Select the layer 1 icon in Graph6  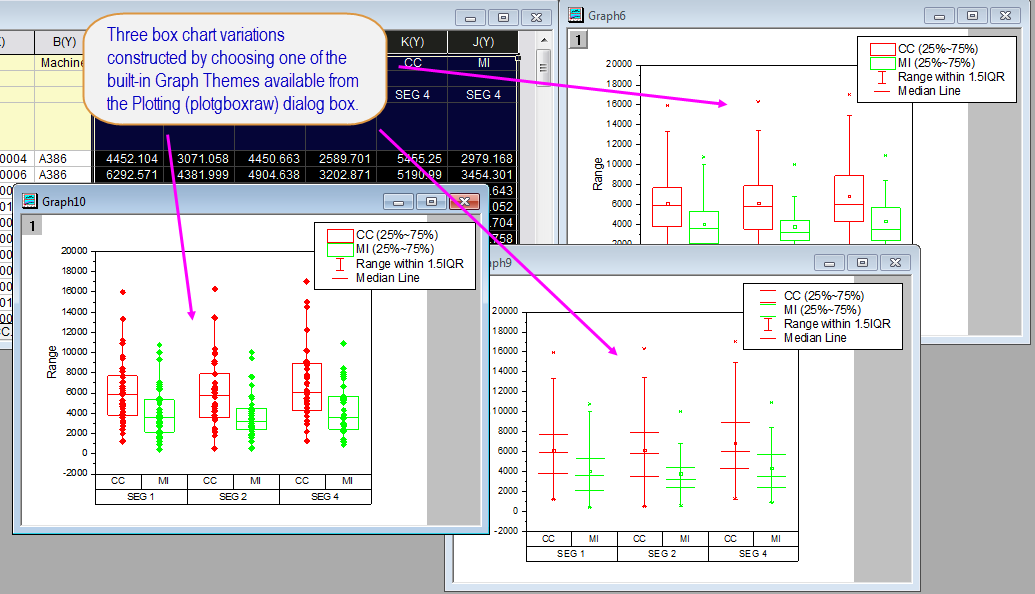click(580, 39)
